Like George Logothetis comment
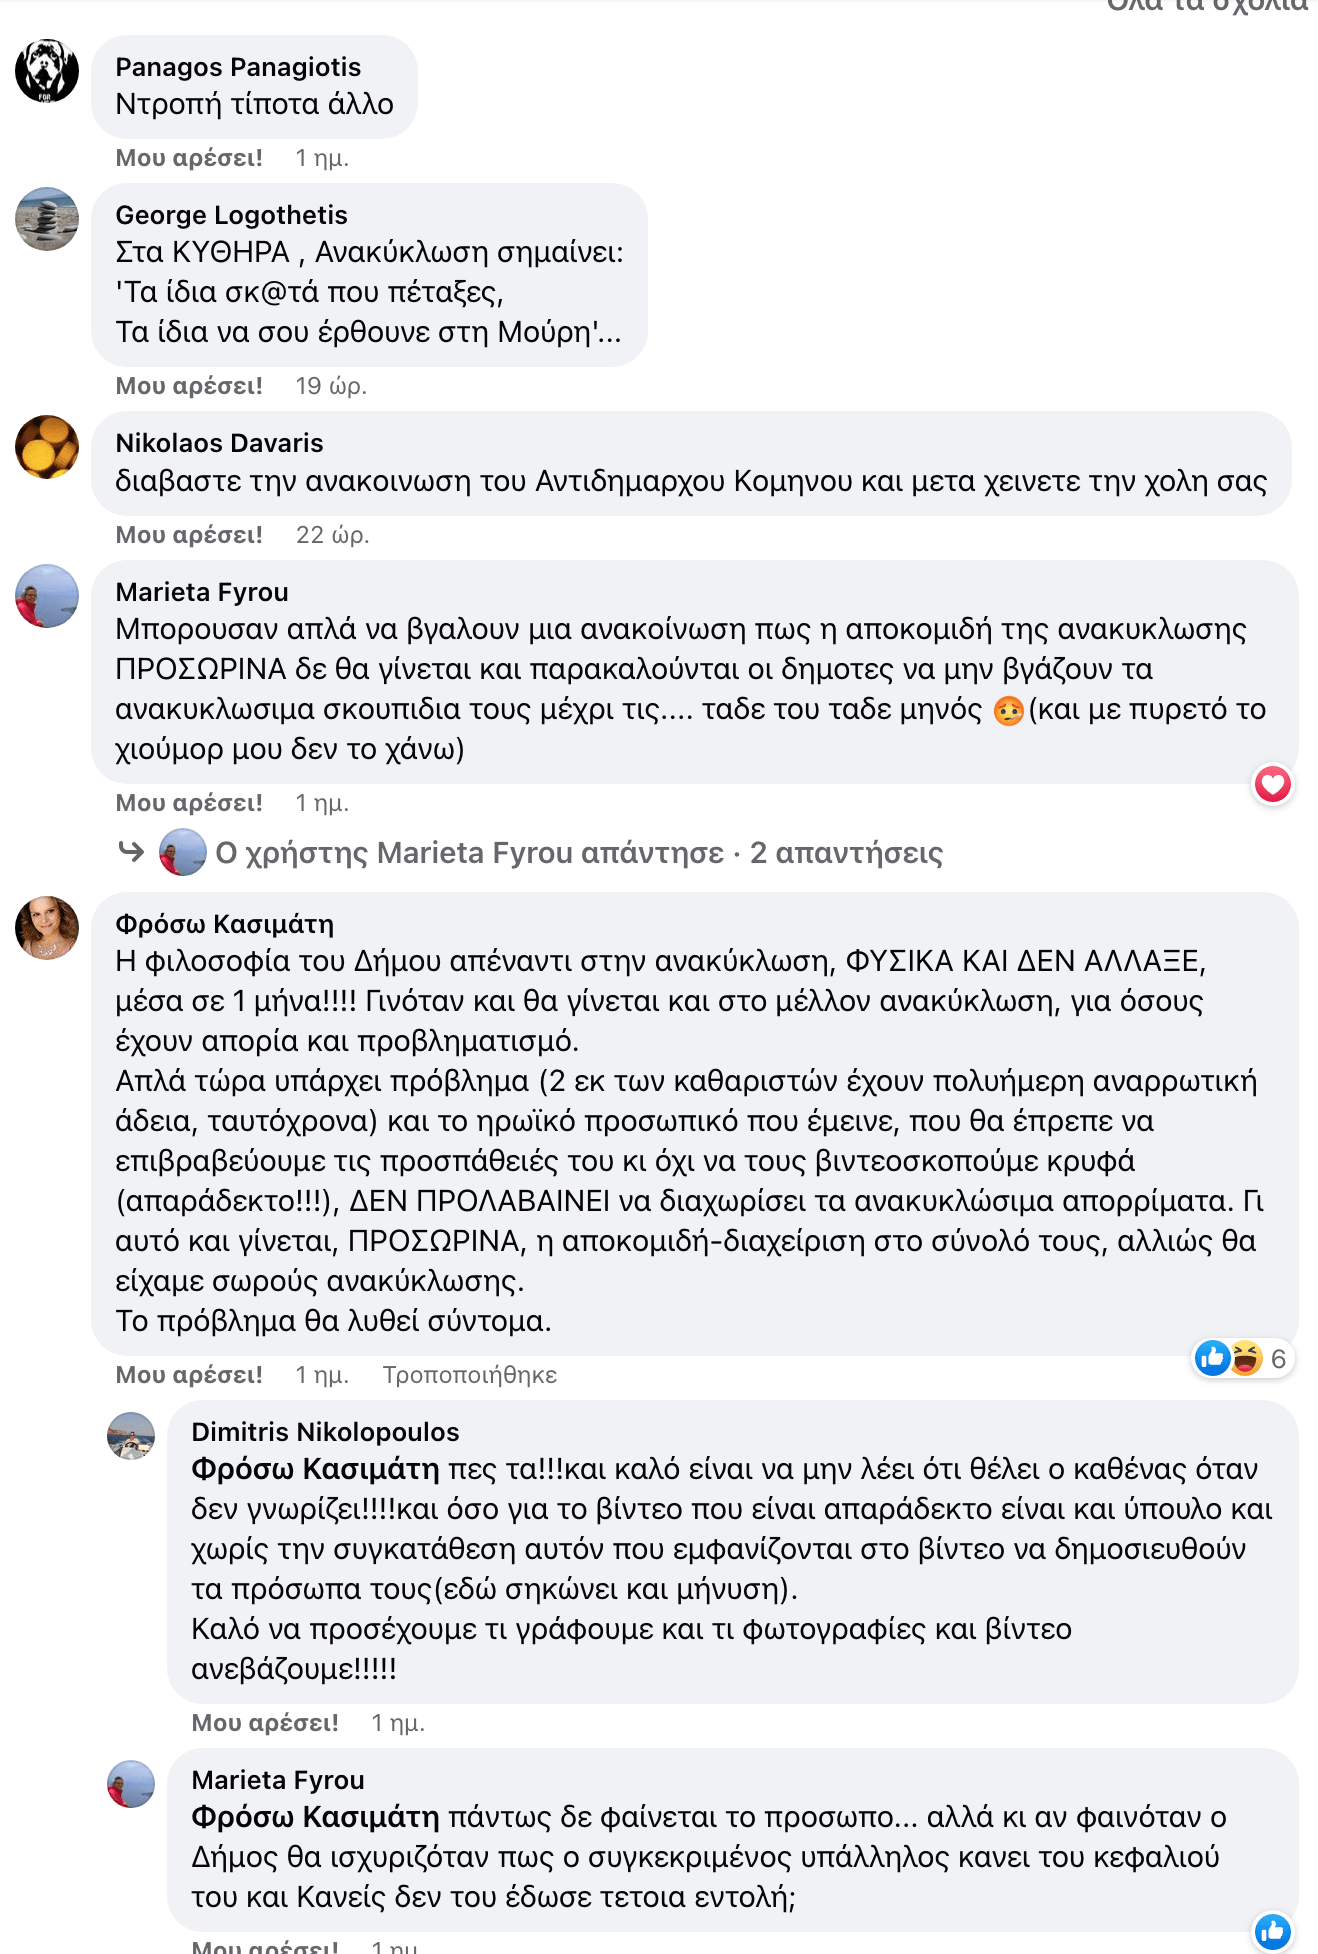The image size is (1318, 1954). pos(189,386)
